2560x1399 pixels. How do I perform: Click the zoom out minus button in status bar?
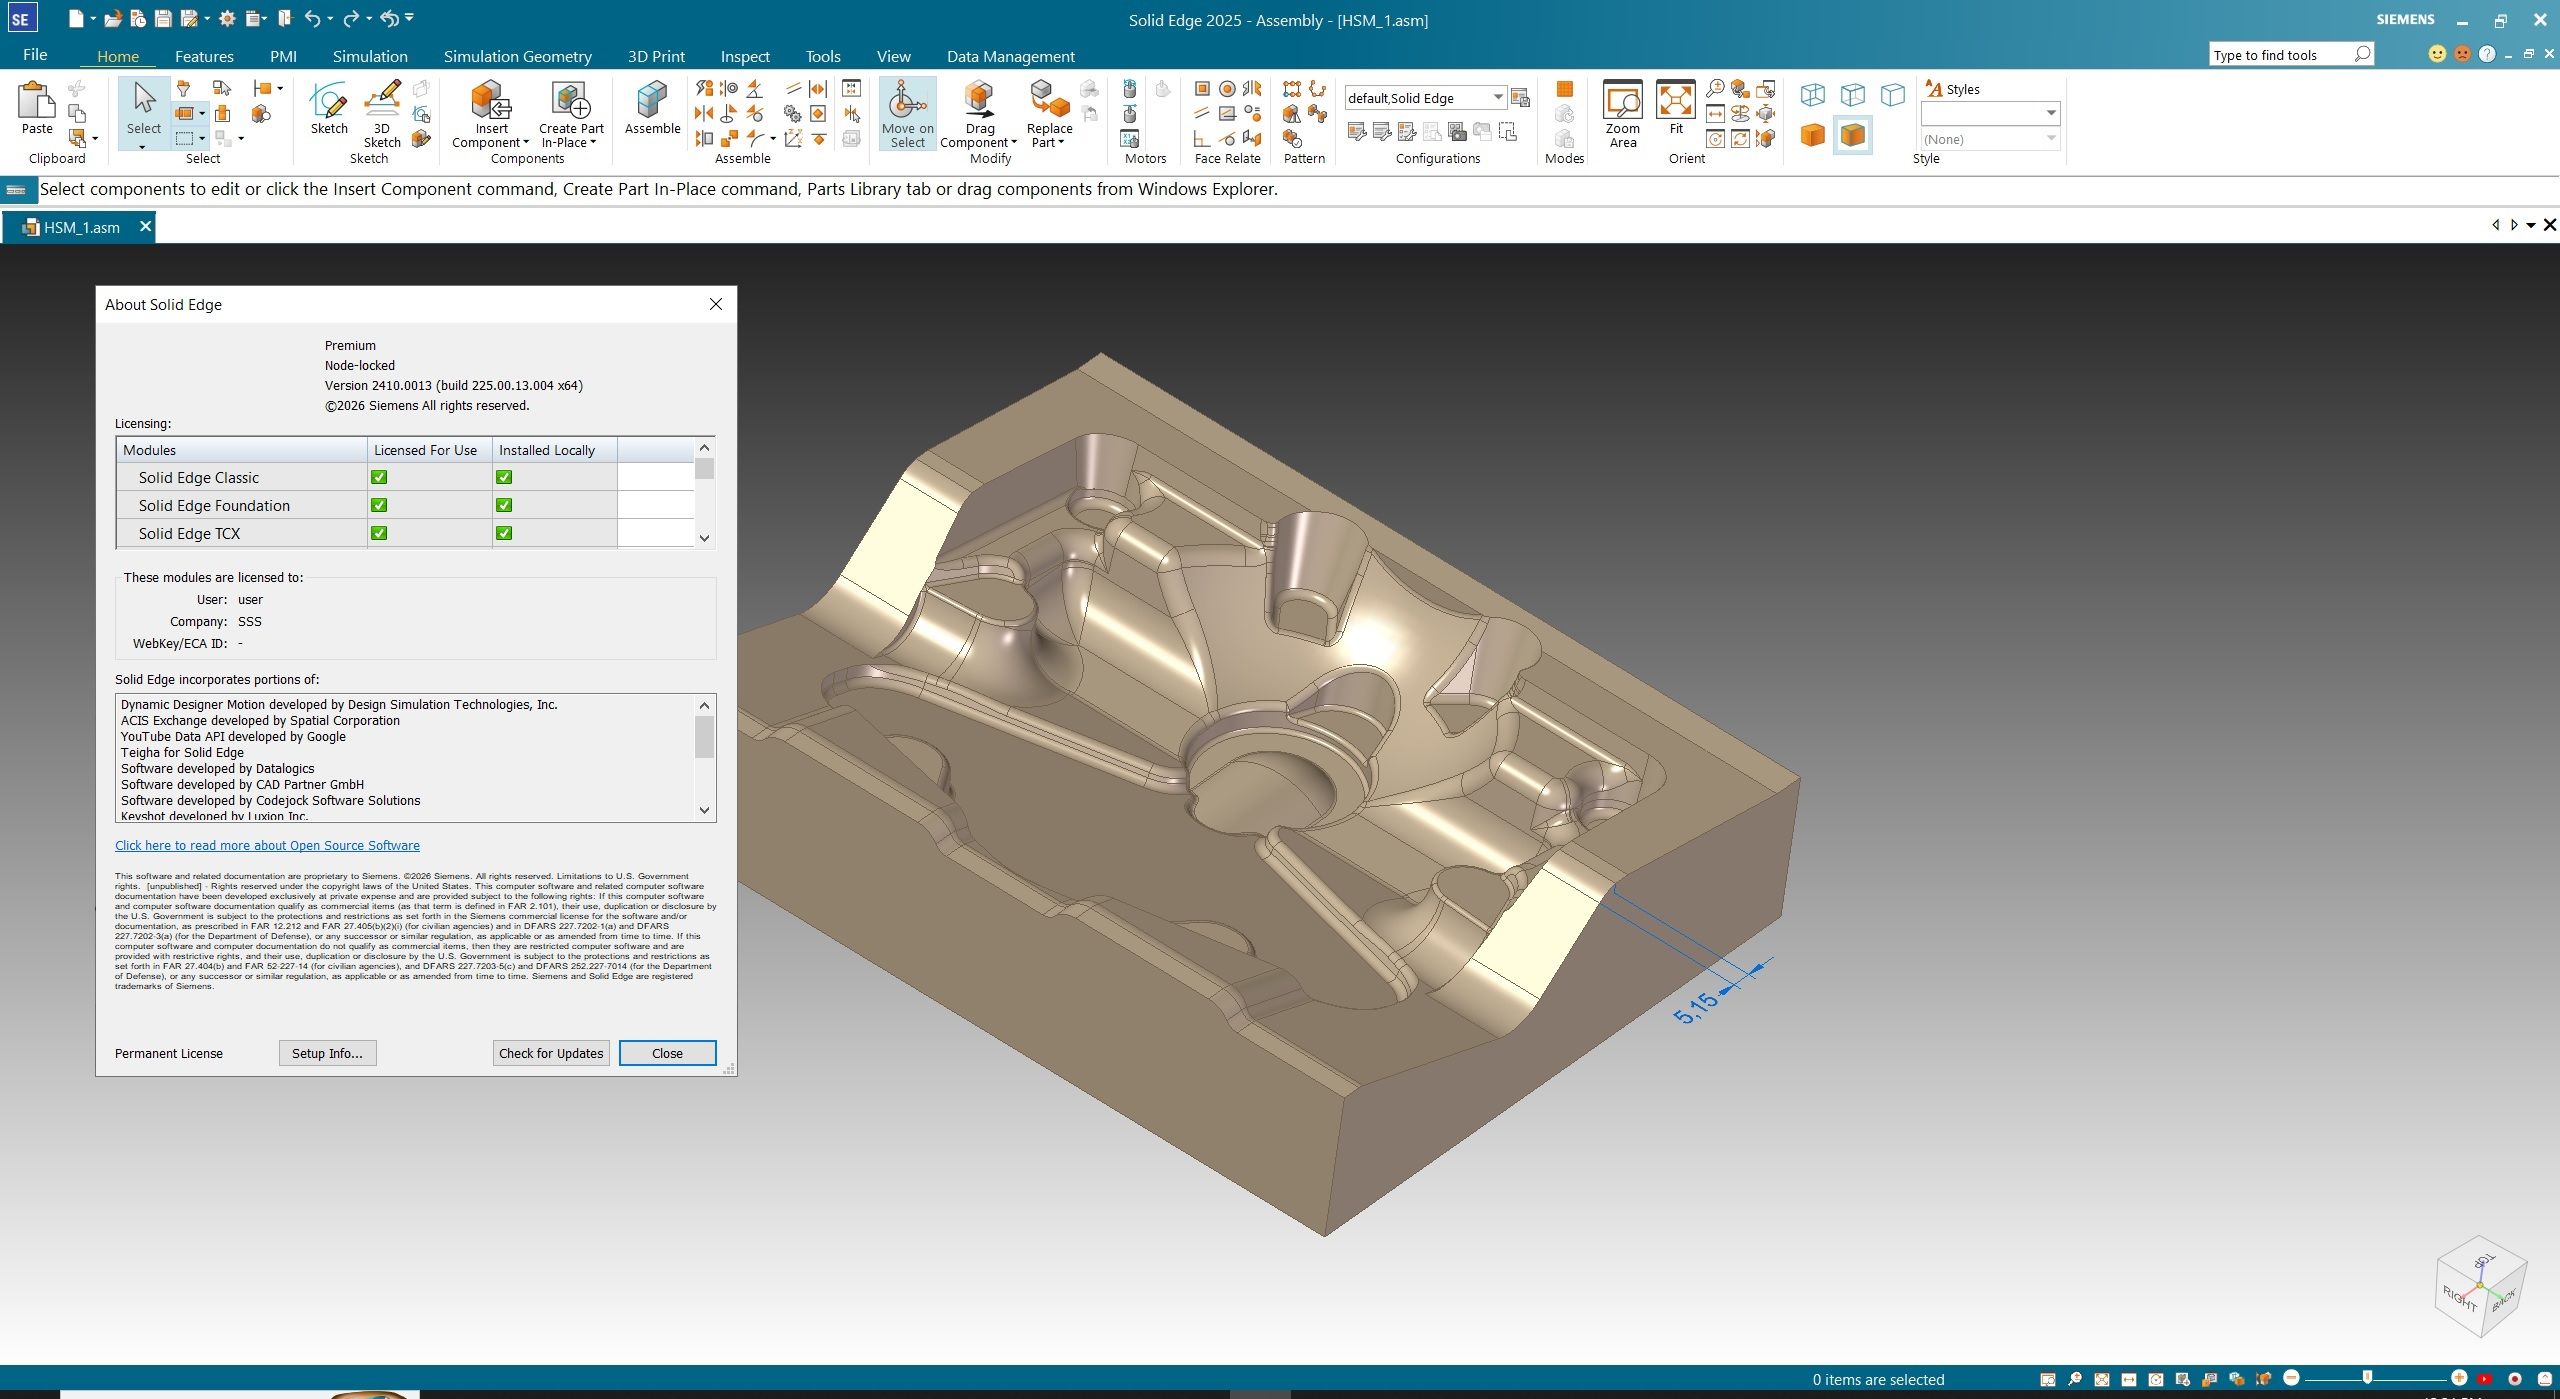click(x=2292, y=1378)
